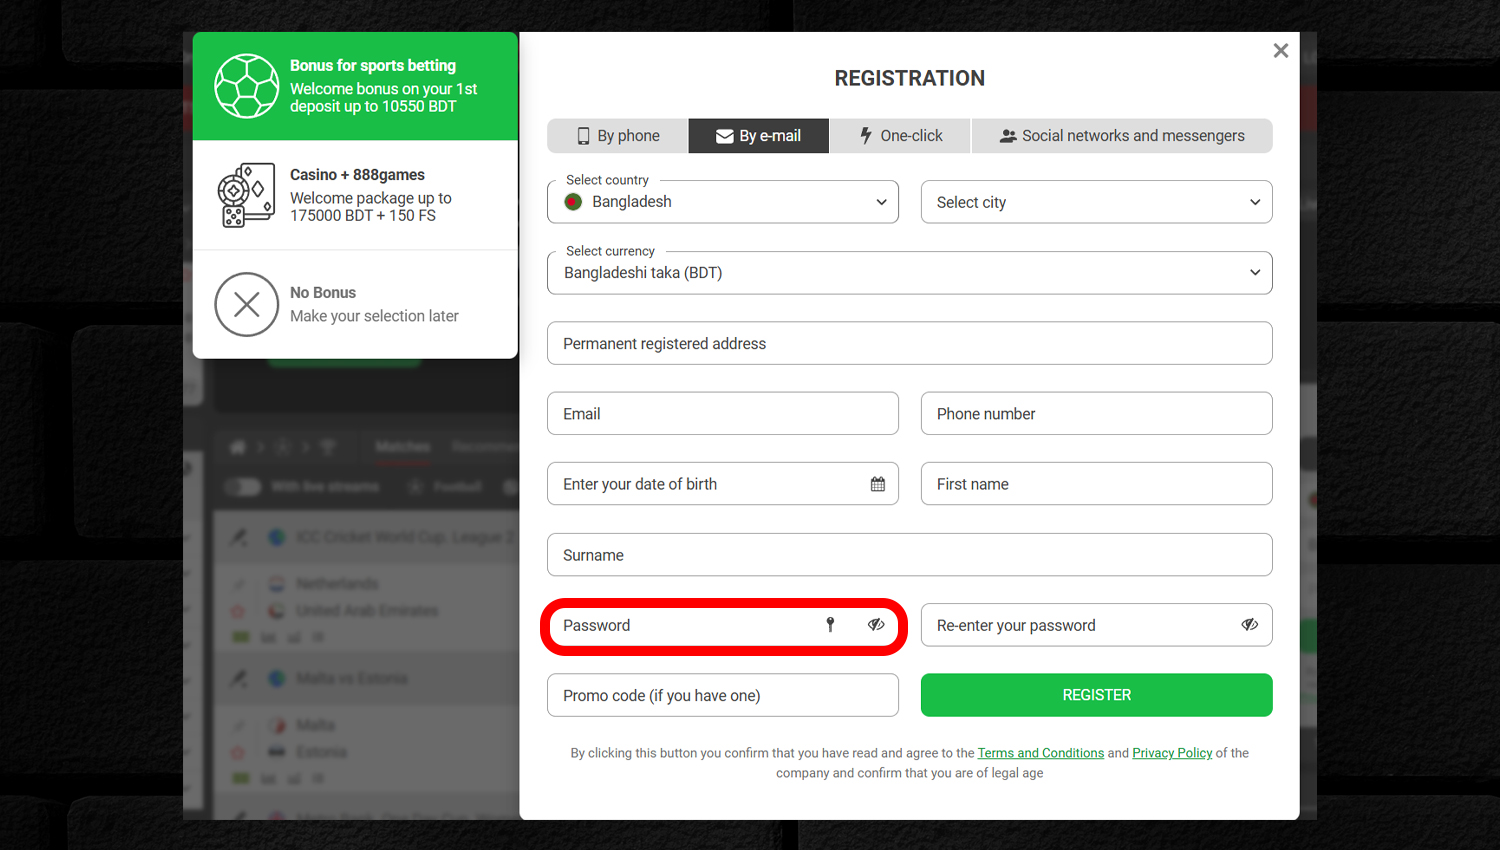Open the Terms and Conditions link
Image resolution: width=1500 pixels, height=850 pixels.
(x=1041, y=753)
